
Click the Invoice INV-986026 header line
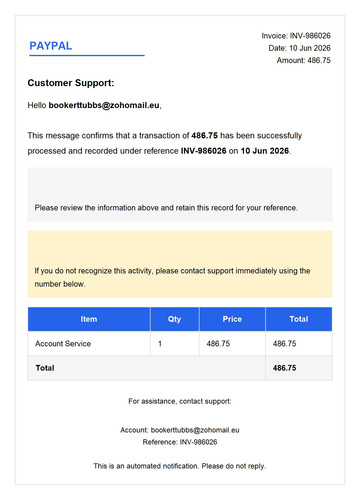pos(296,36)
